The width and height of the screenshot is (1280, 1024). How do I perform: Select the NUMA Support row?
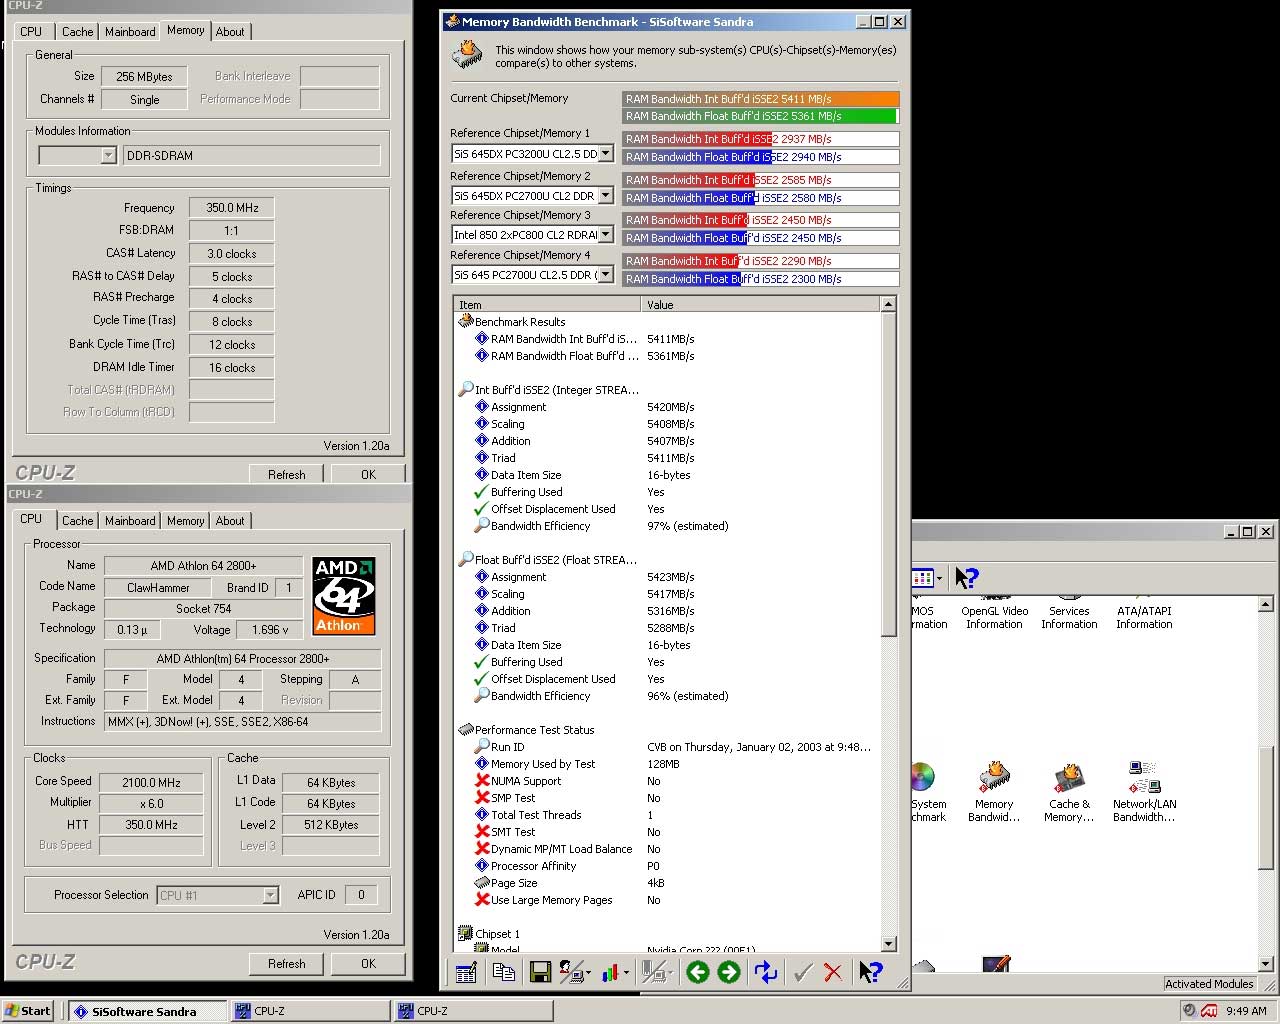(668, 781)
